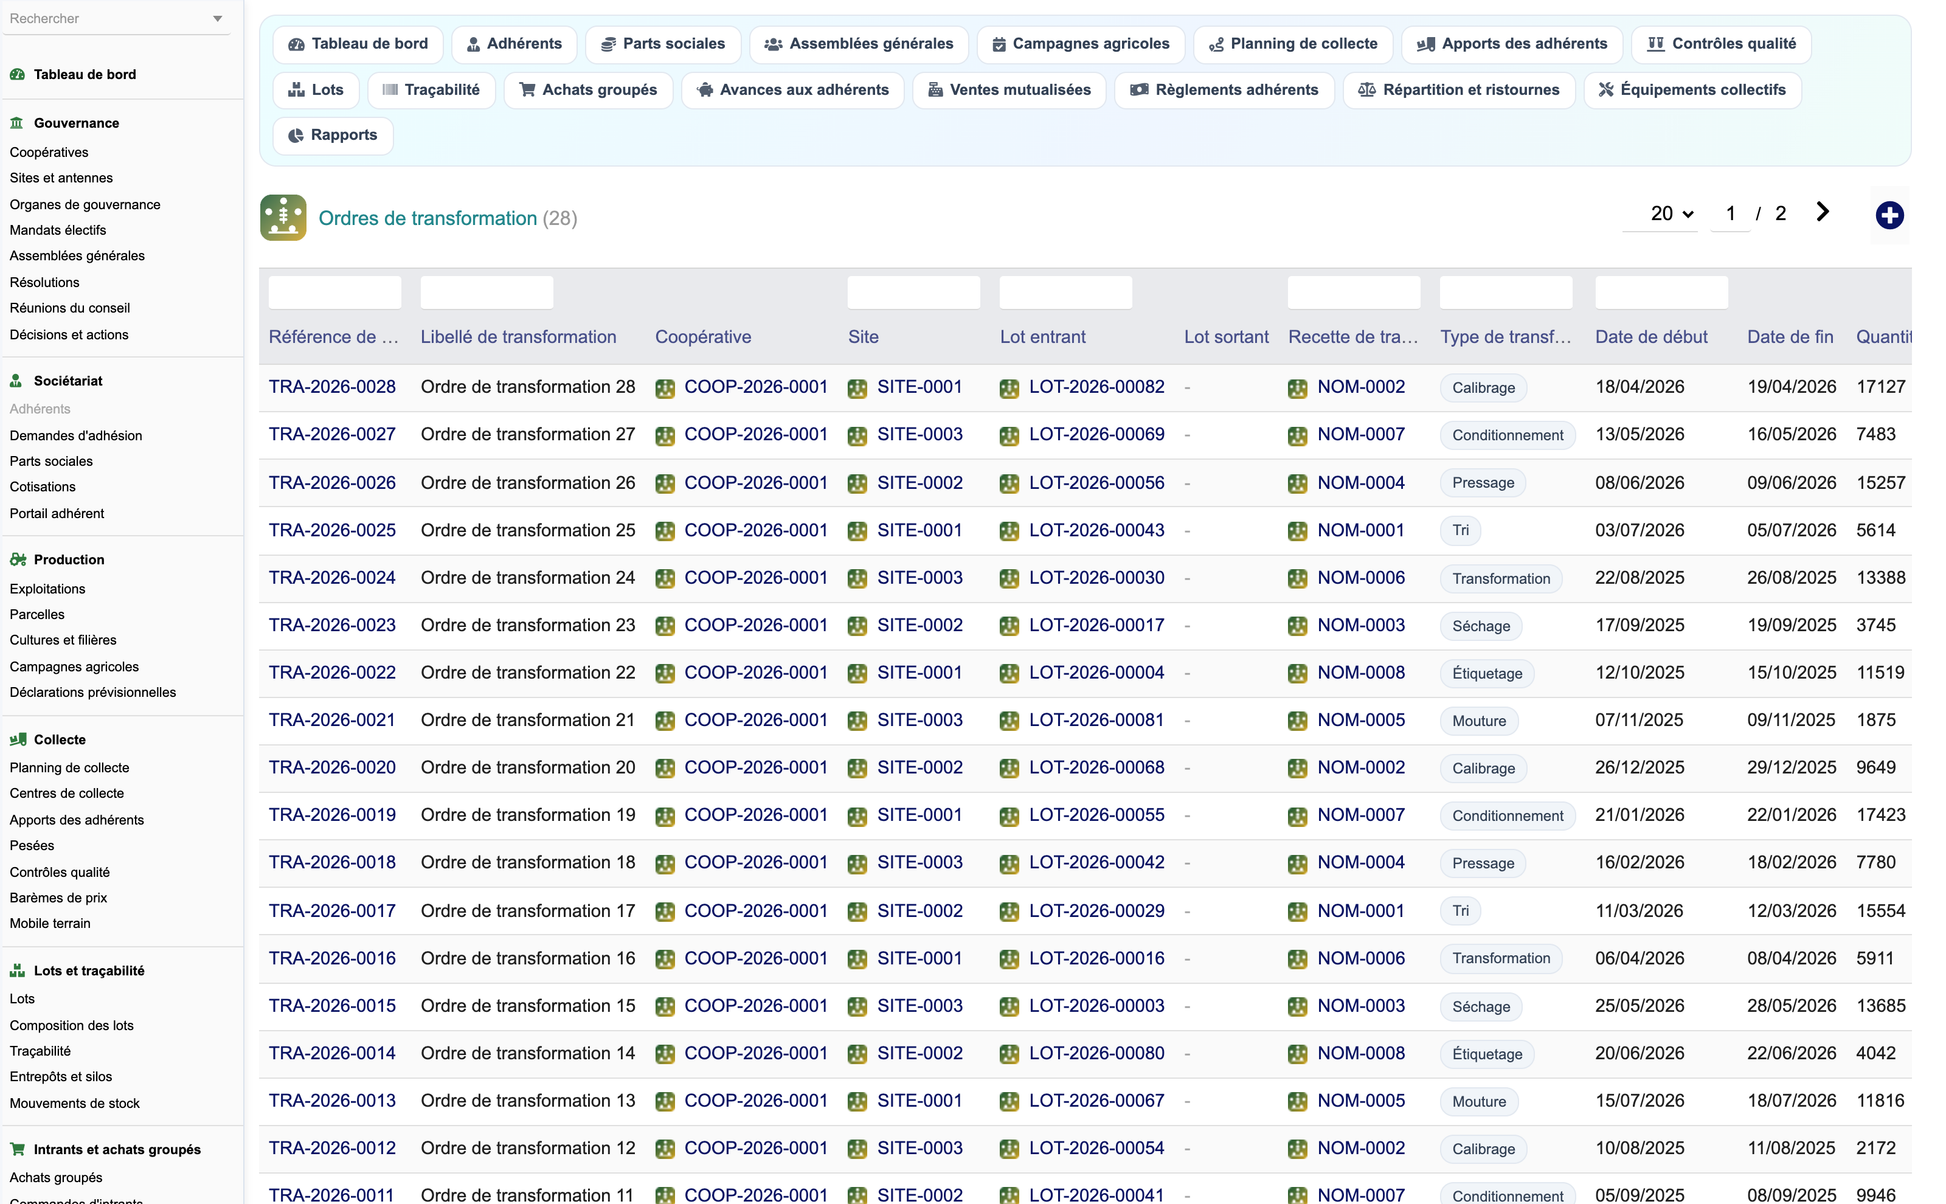Click the Tableau de bord sidebar icon
Screen dimensions: 1946x1204
(17, 74)
